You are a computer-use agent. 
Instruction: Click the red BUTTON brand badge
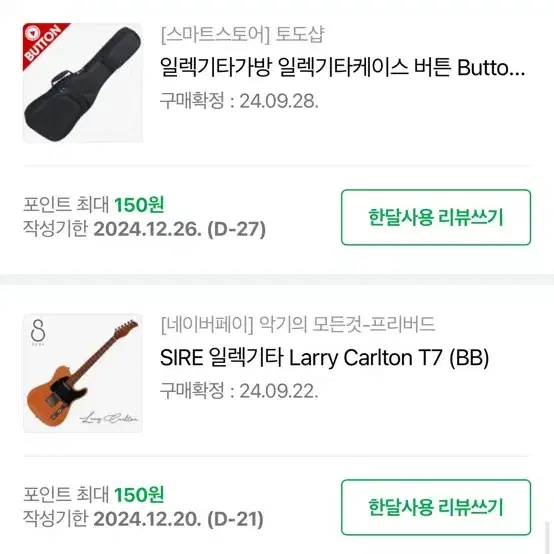tap(42, 42)
